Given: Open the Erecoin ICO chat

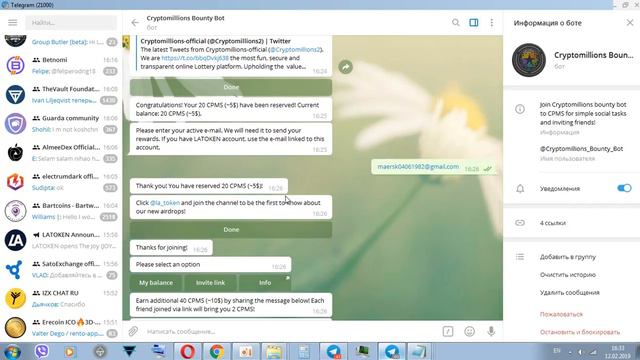Looking at the screenshot, I should pyautogui.click(x=61, y=328).
